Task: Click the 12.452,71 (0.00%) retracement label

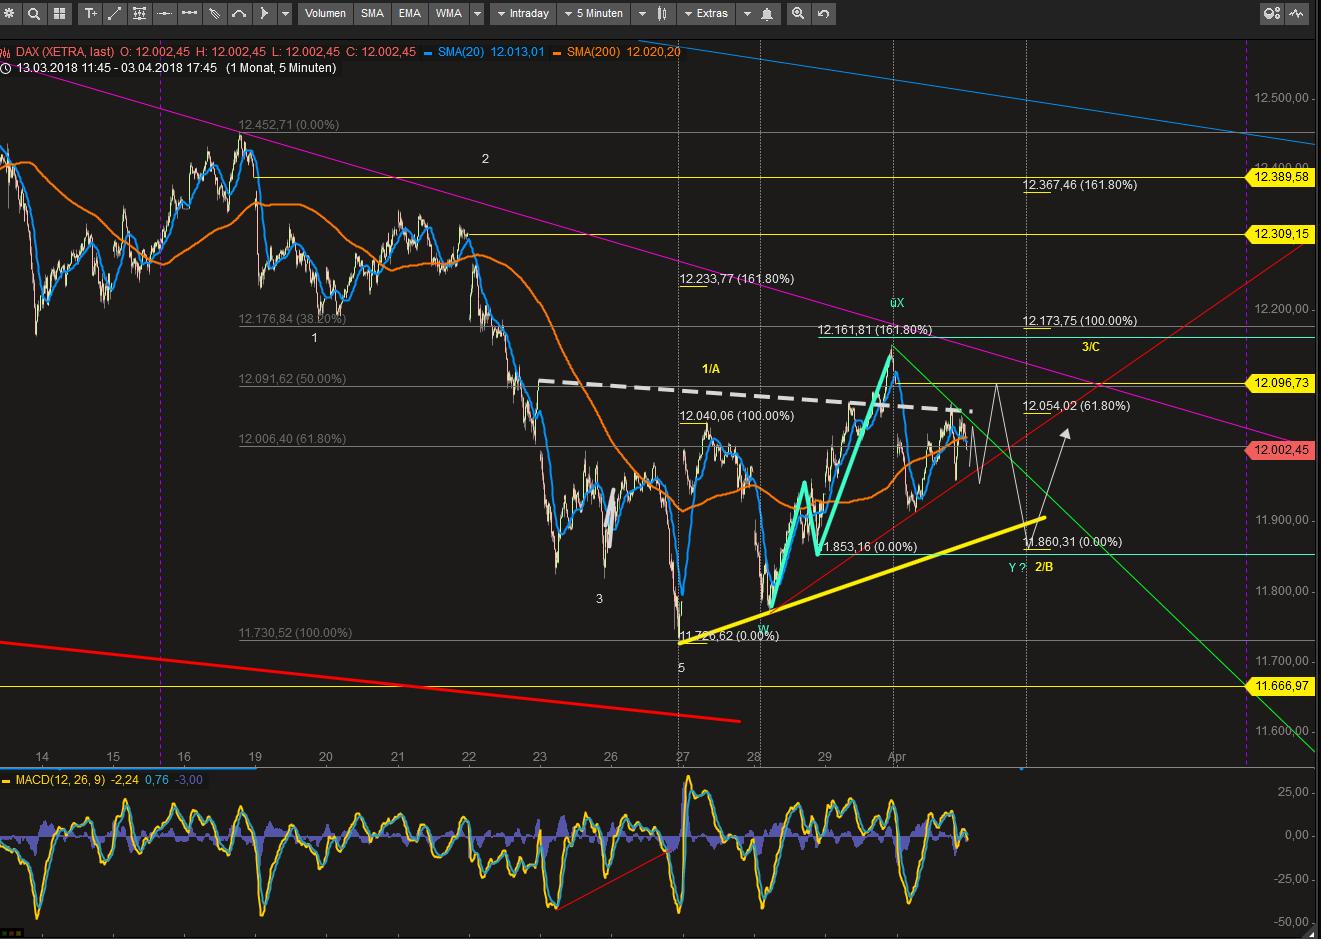Action: pyautogui.click(x=289, y=125)
